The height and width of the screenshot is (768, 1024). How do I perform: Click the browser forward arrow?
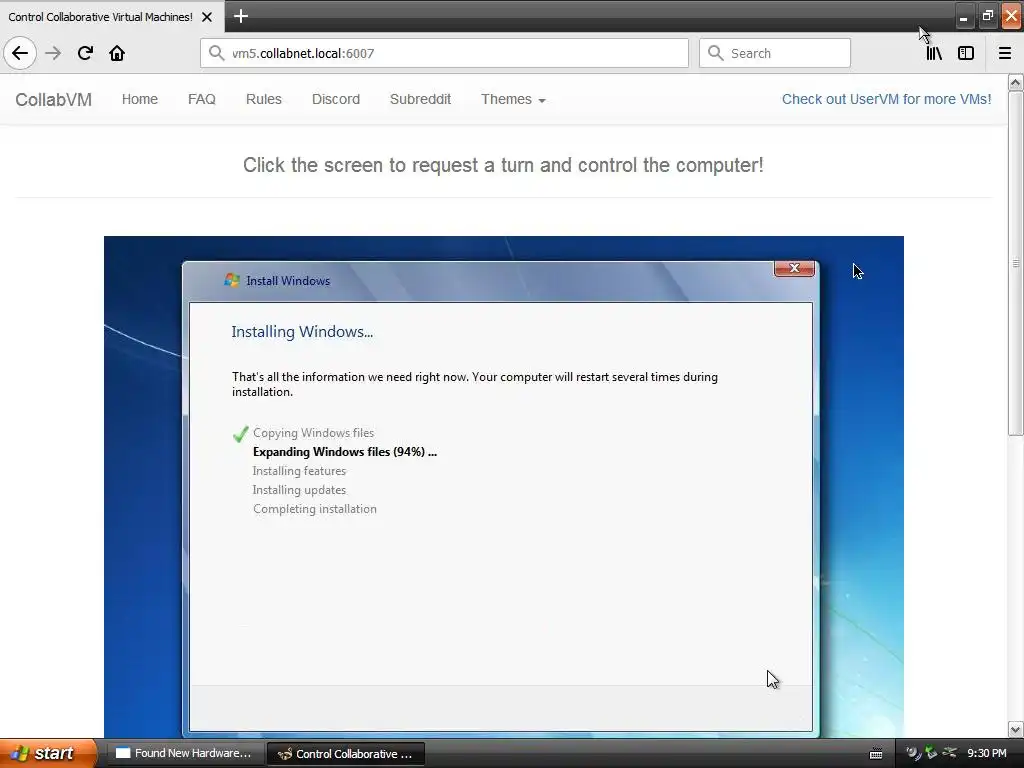[53, 53]
